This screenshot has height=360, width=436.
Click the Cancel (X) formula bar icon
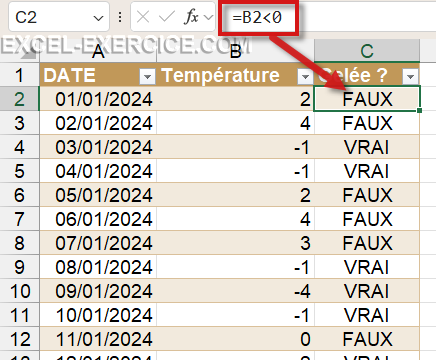click(143, 17)
